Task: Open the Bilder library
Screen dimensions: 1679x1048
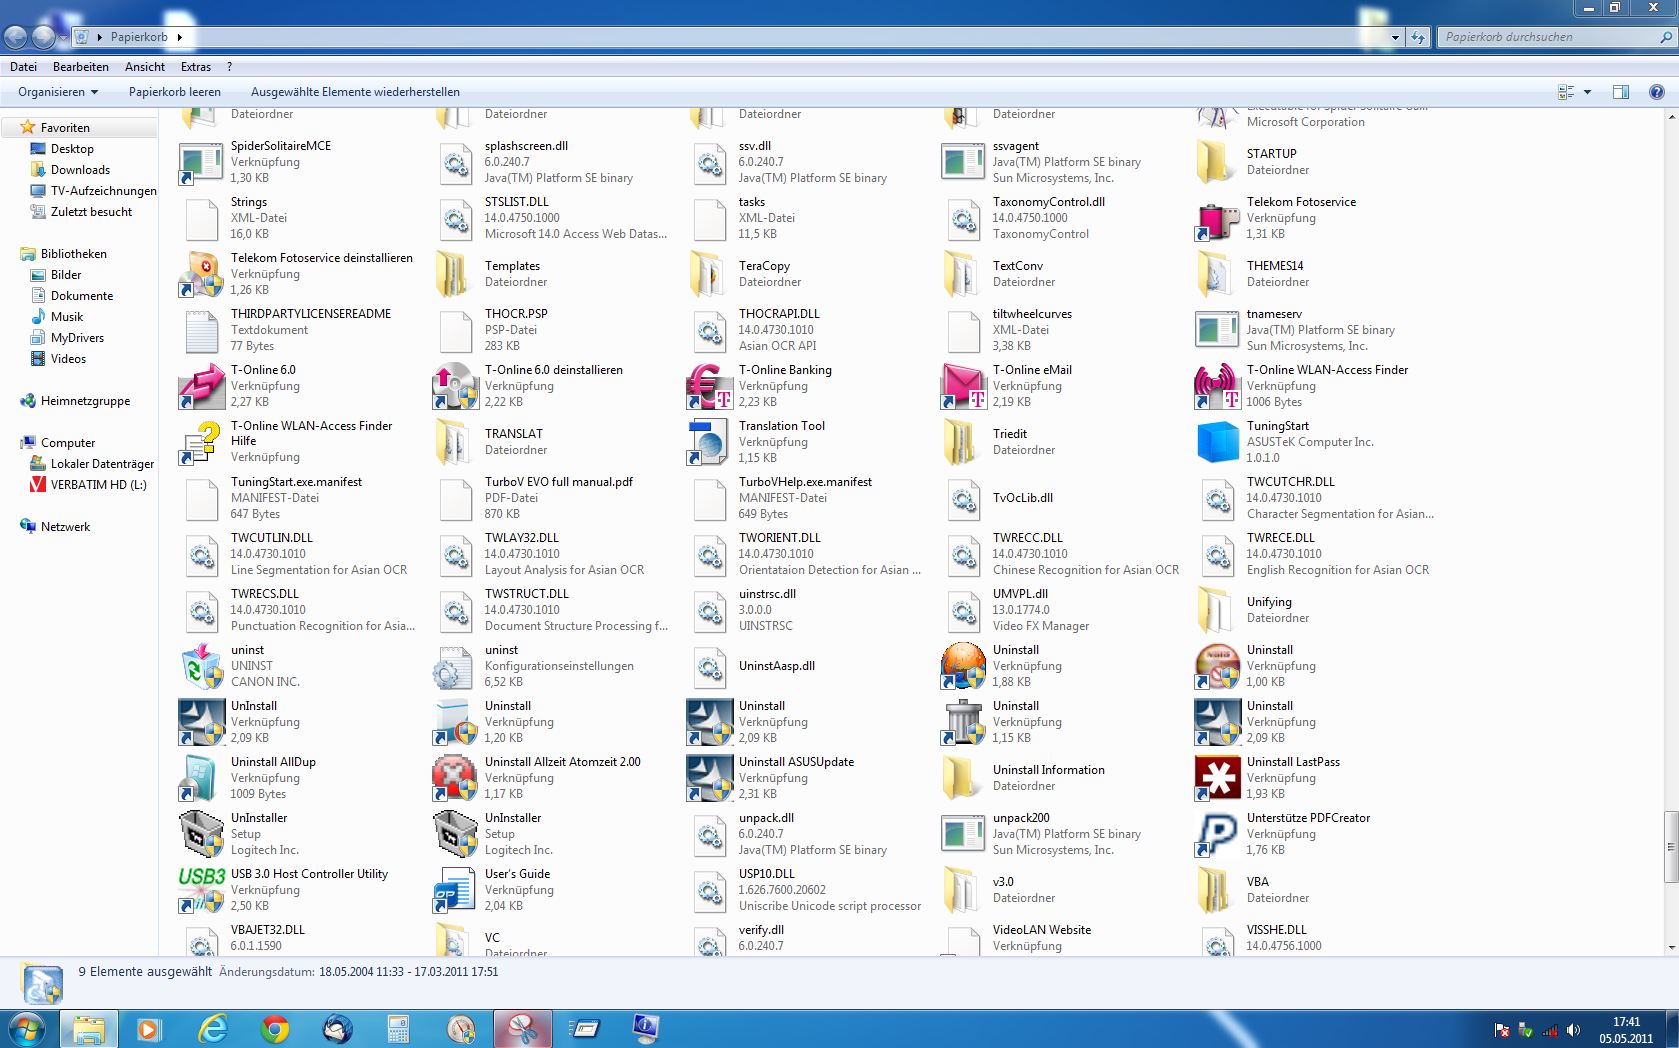Action: (x=66, y=275)
